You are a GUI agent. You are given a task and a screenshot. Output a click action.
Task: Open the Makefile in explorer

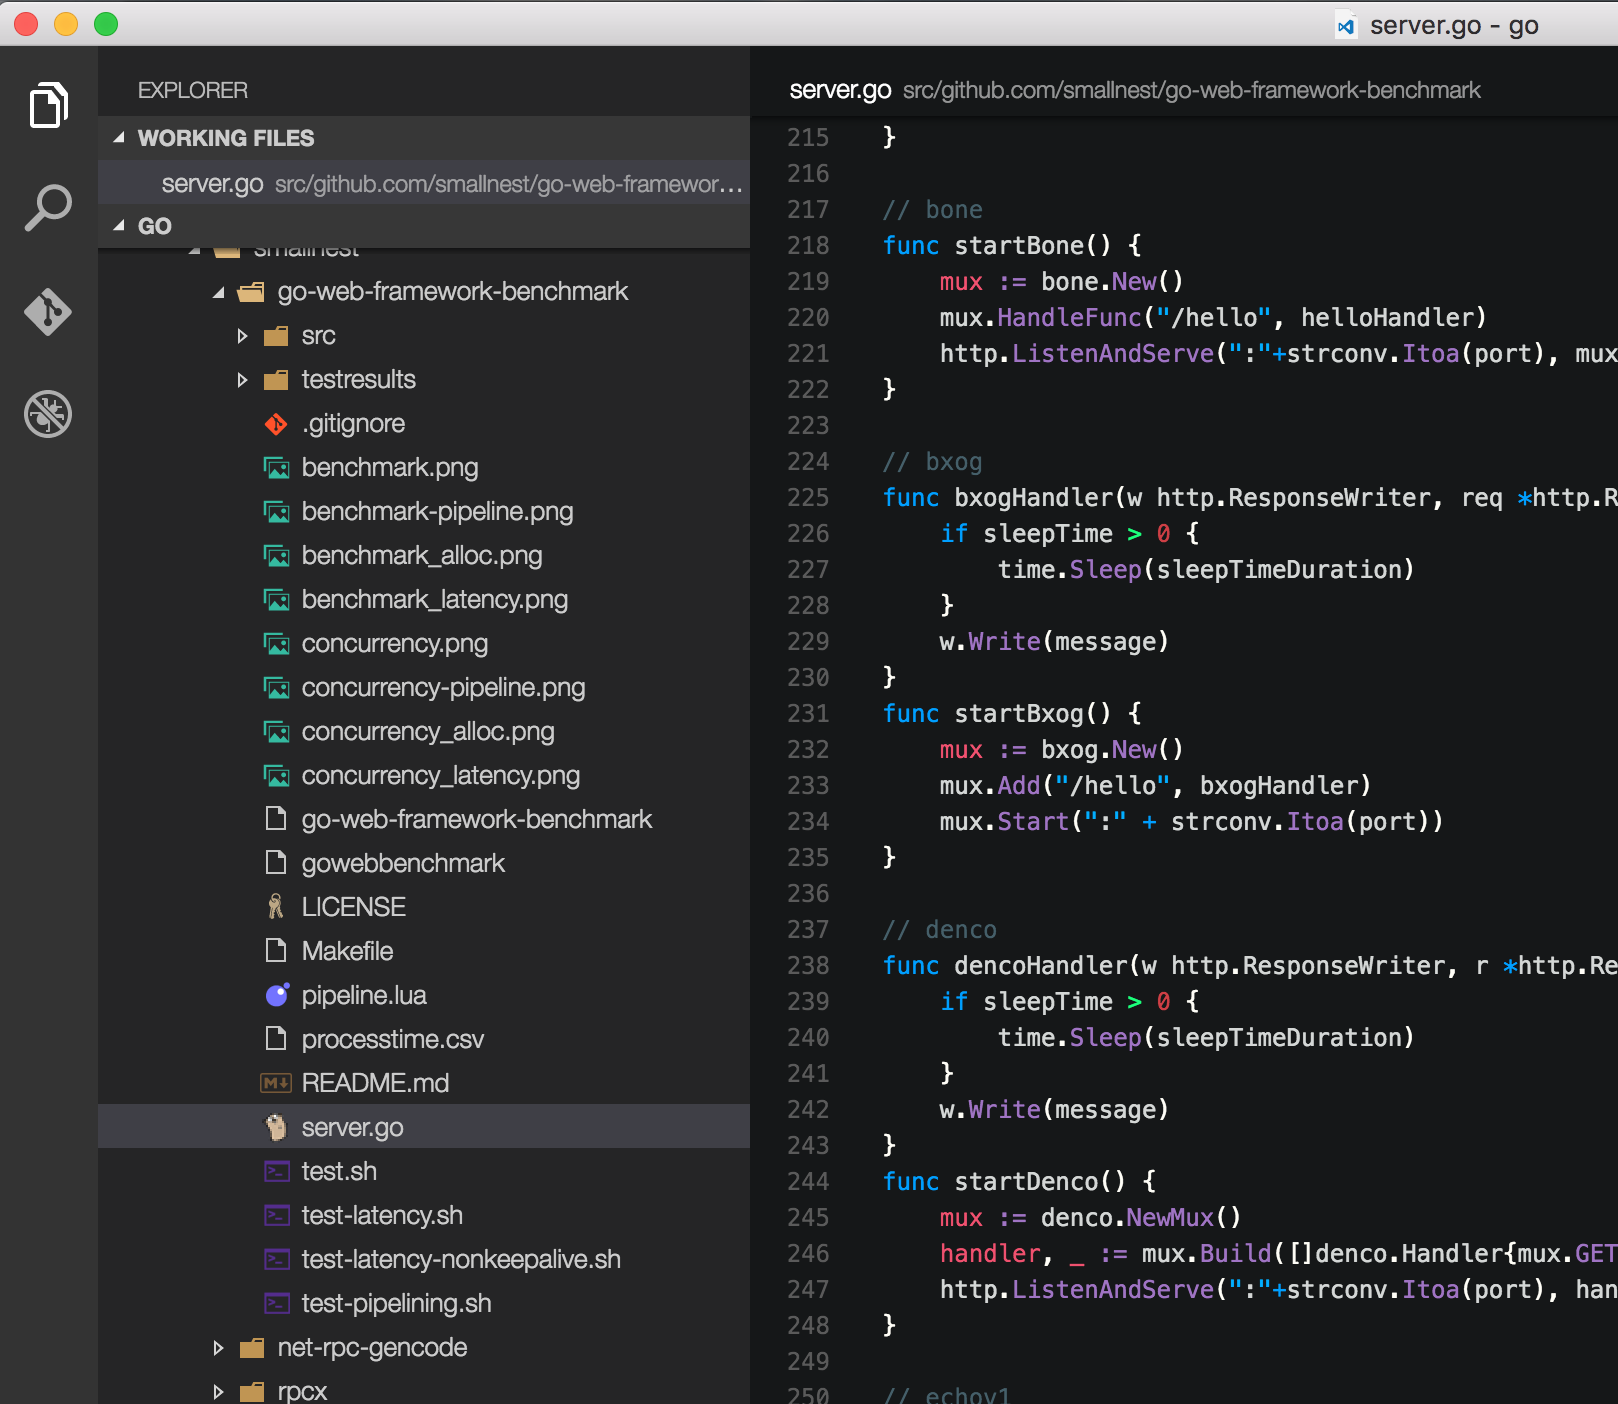[347, 951]
